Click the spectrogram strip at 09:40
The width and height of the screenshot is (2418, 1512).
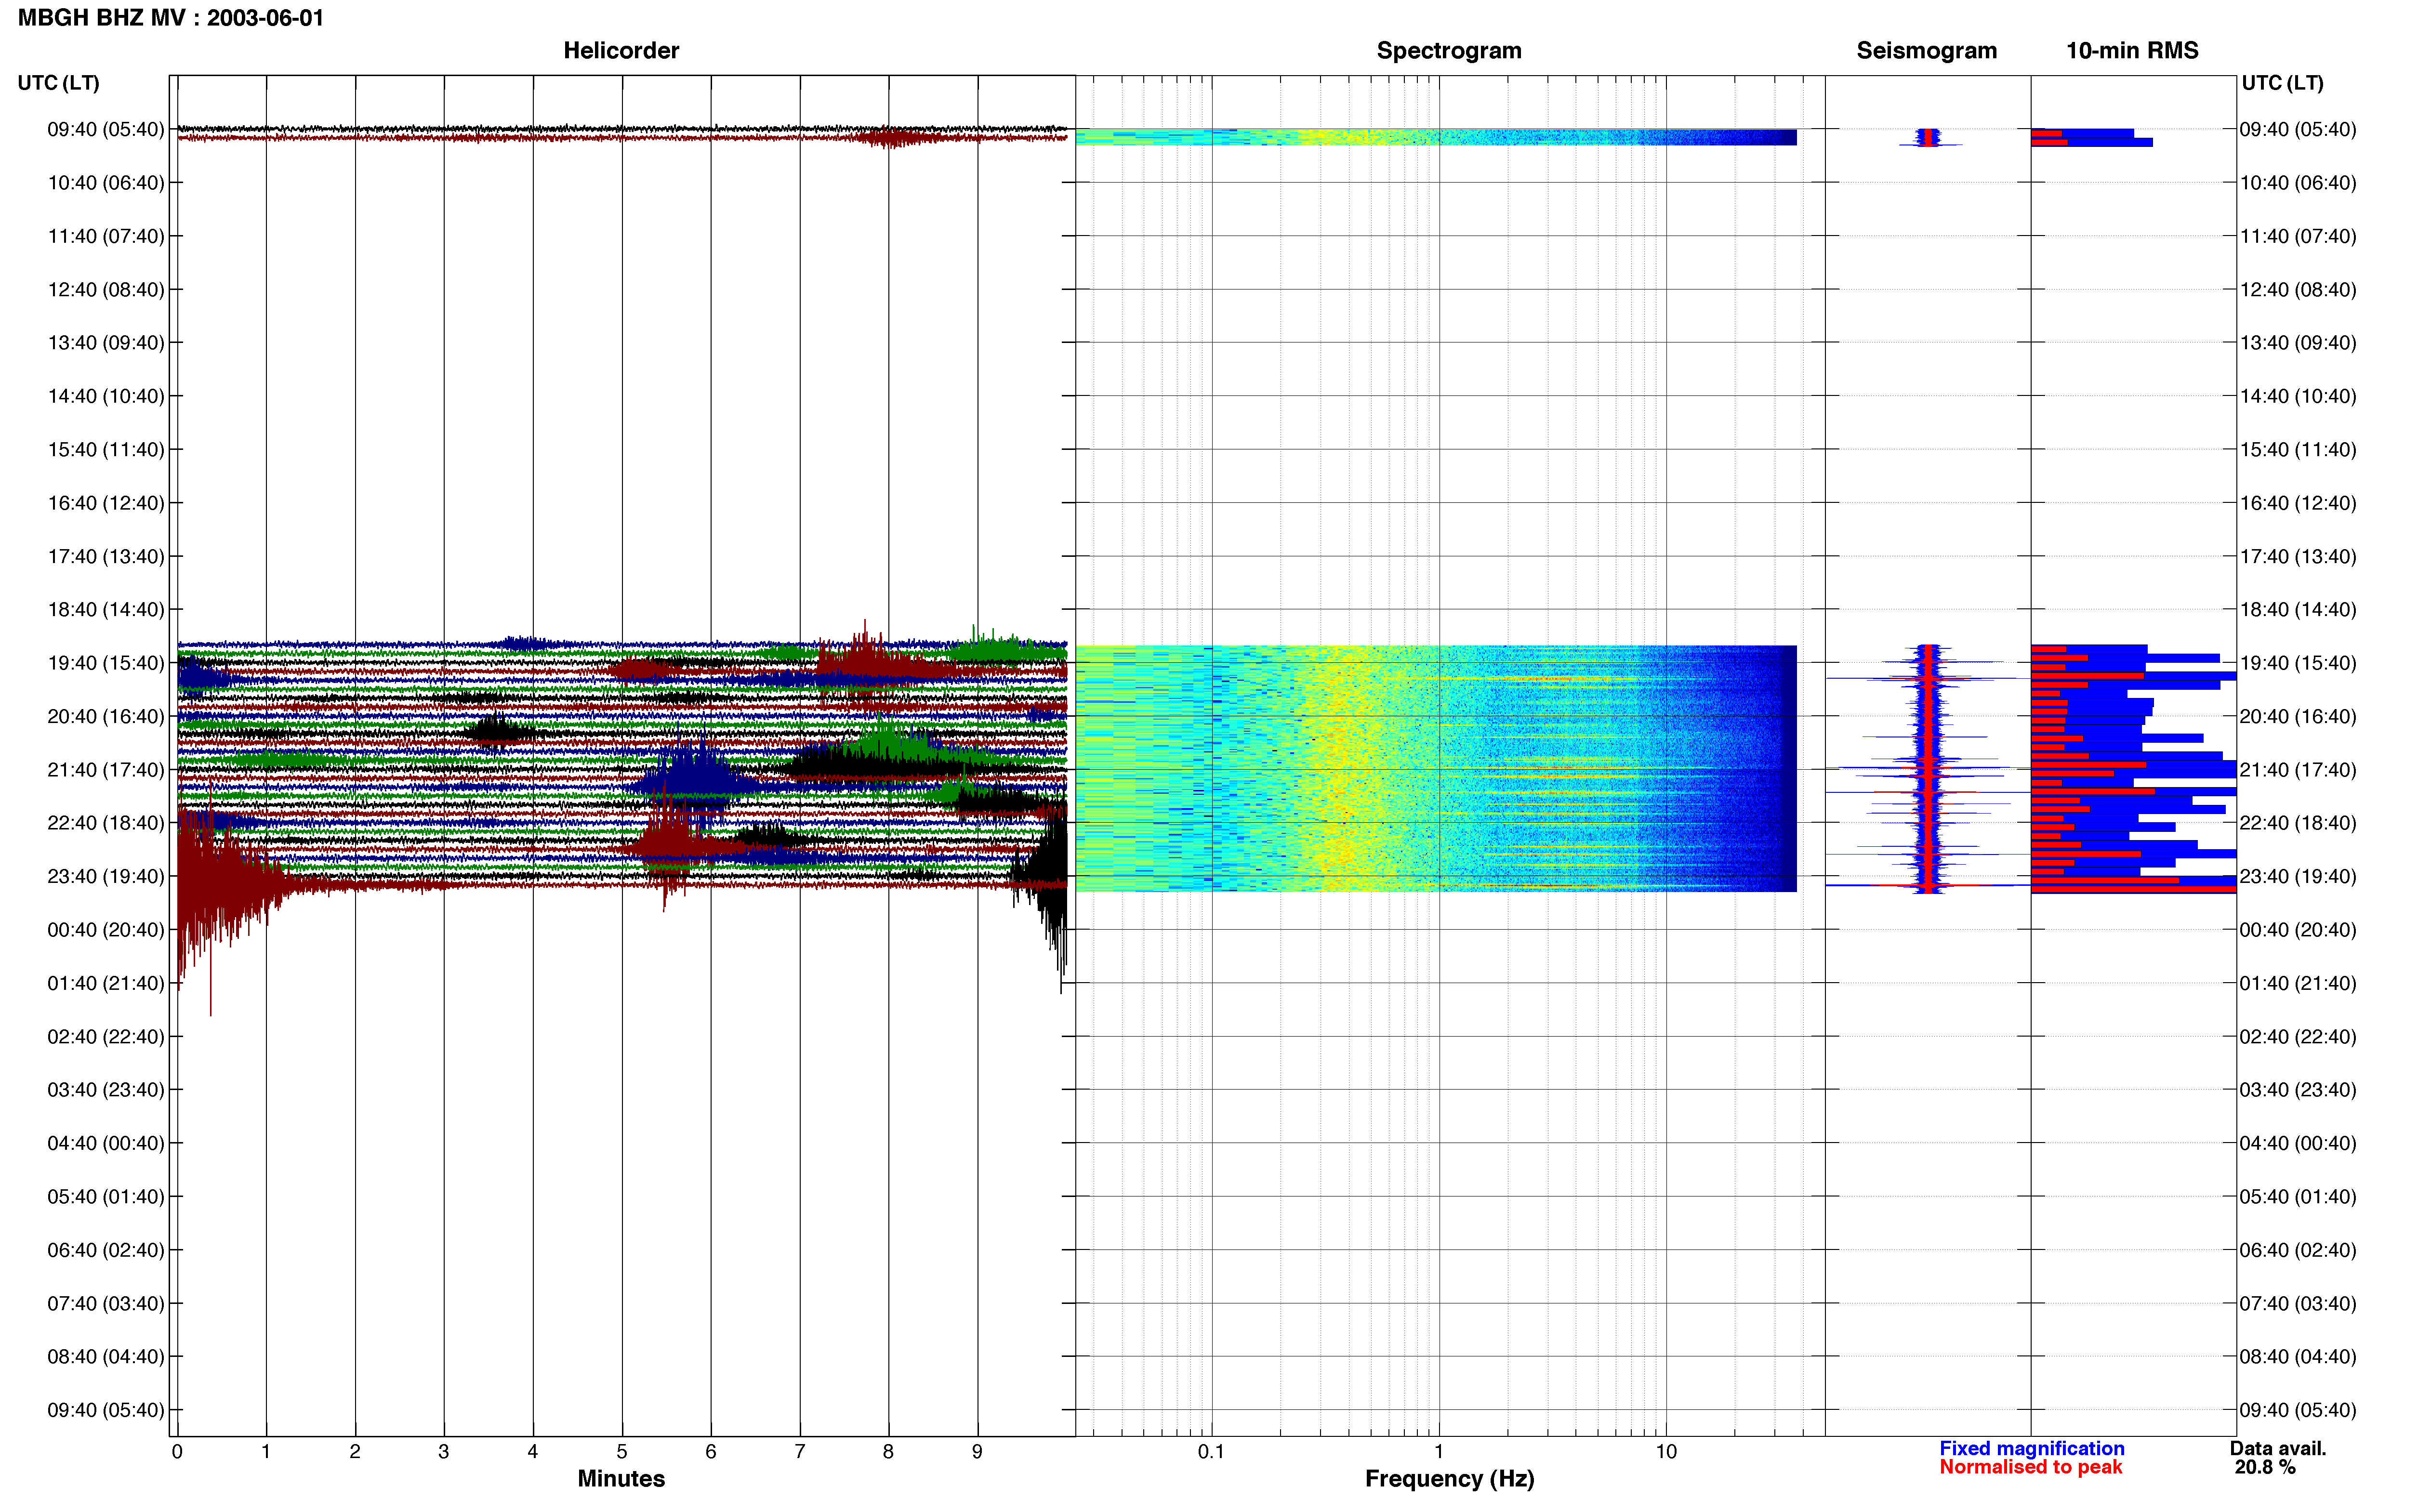[1436, 137]
